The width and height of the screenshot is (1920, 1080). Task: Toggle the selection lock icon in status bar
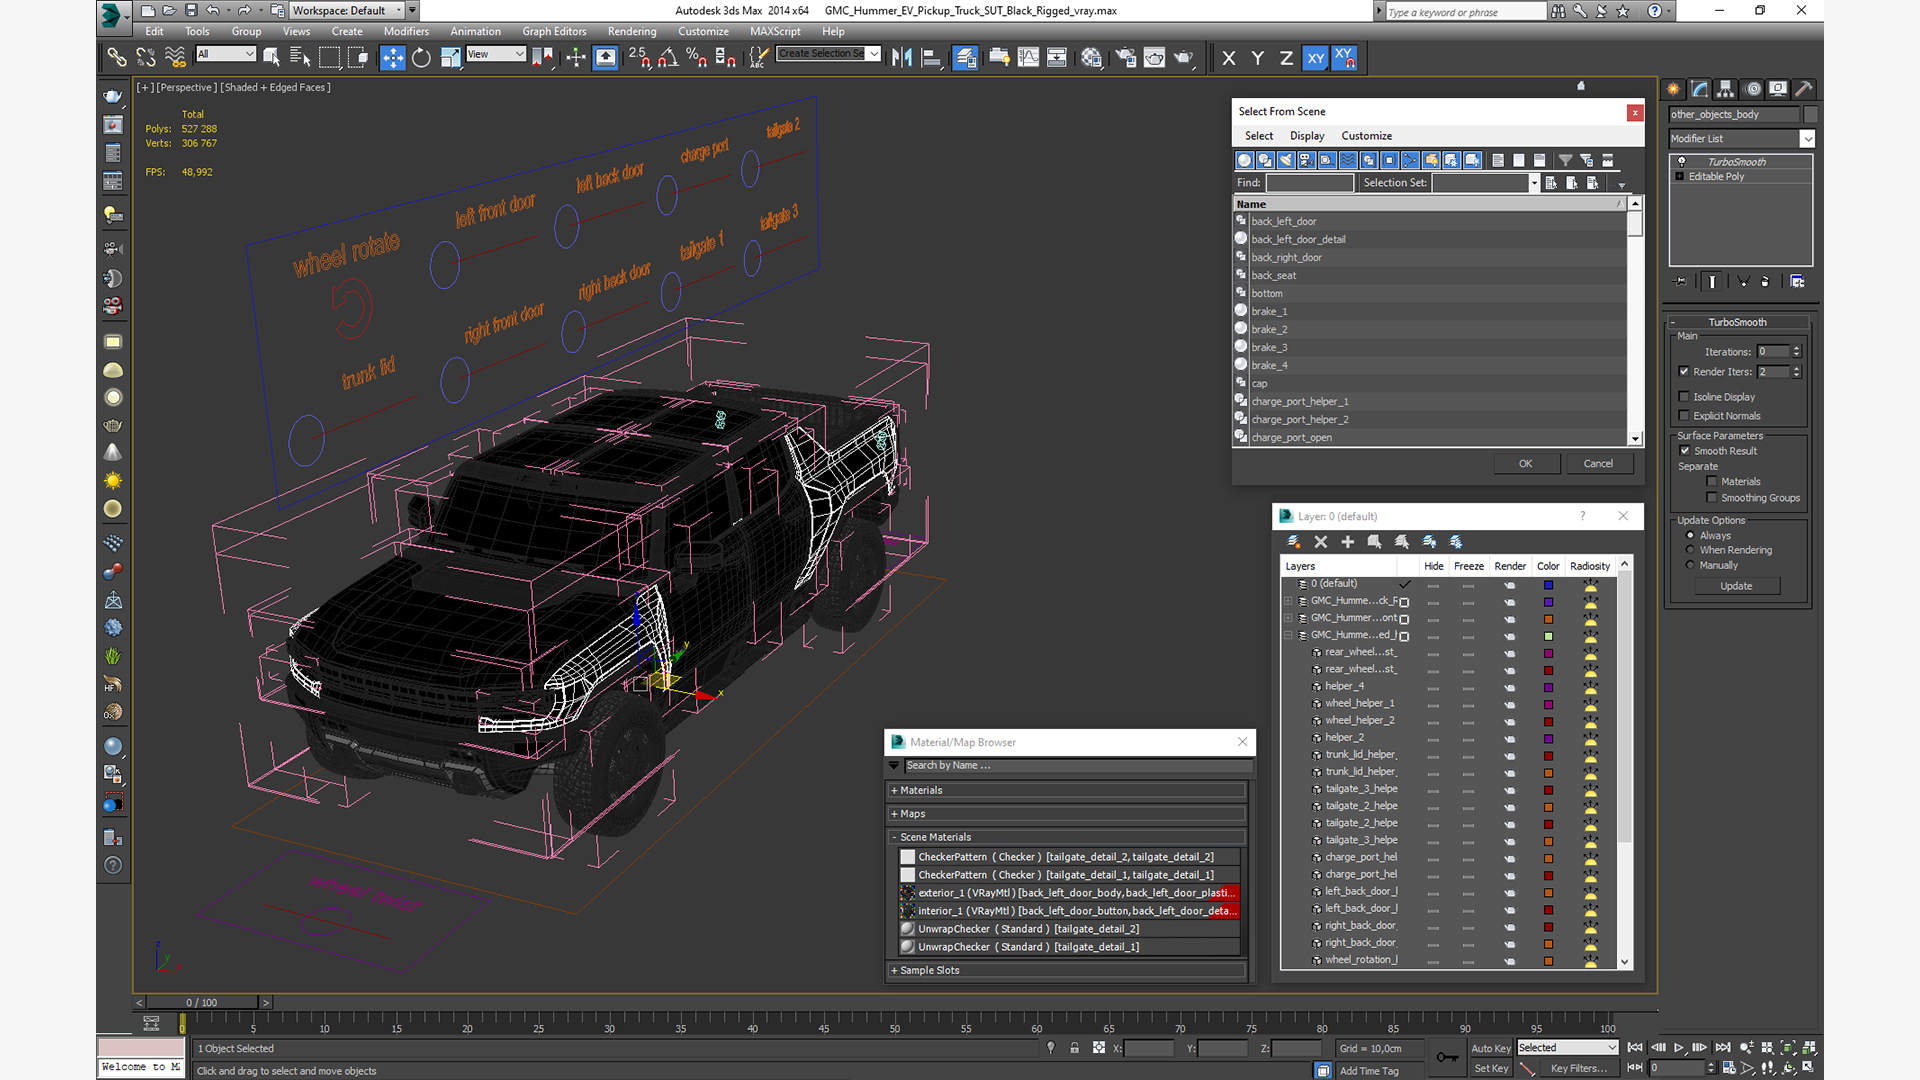pos(1074,1048)
